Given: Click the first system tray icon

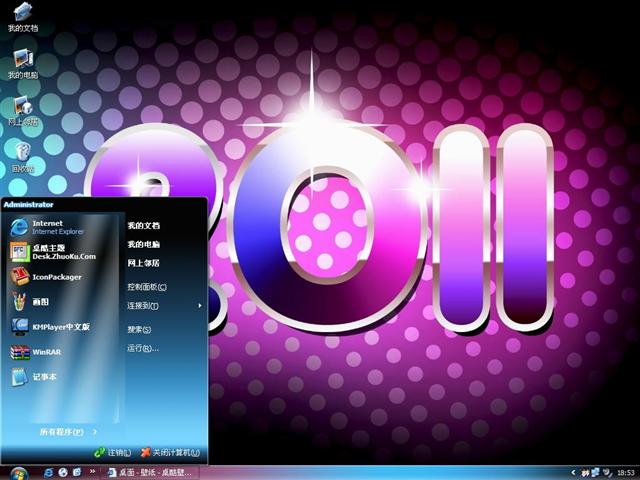Looking at the screenshot, I should click(x=585, y=473).
